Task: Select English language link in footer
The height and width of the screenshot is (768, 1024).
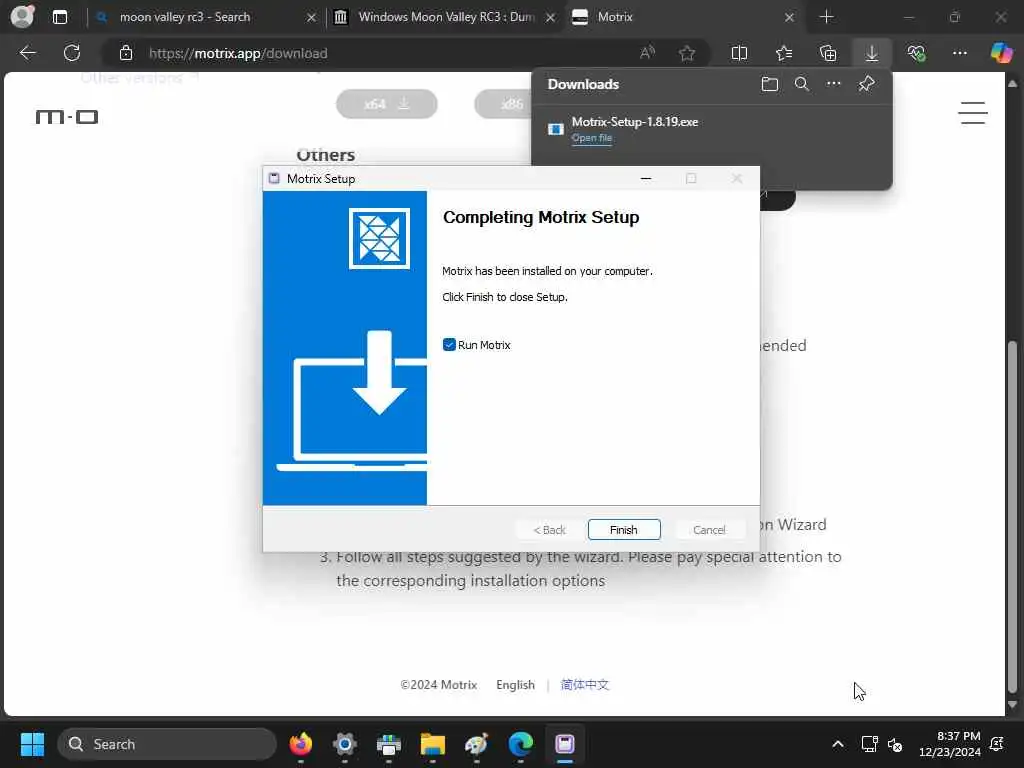Action: pyautogui.click(x=515, y=684)
